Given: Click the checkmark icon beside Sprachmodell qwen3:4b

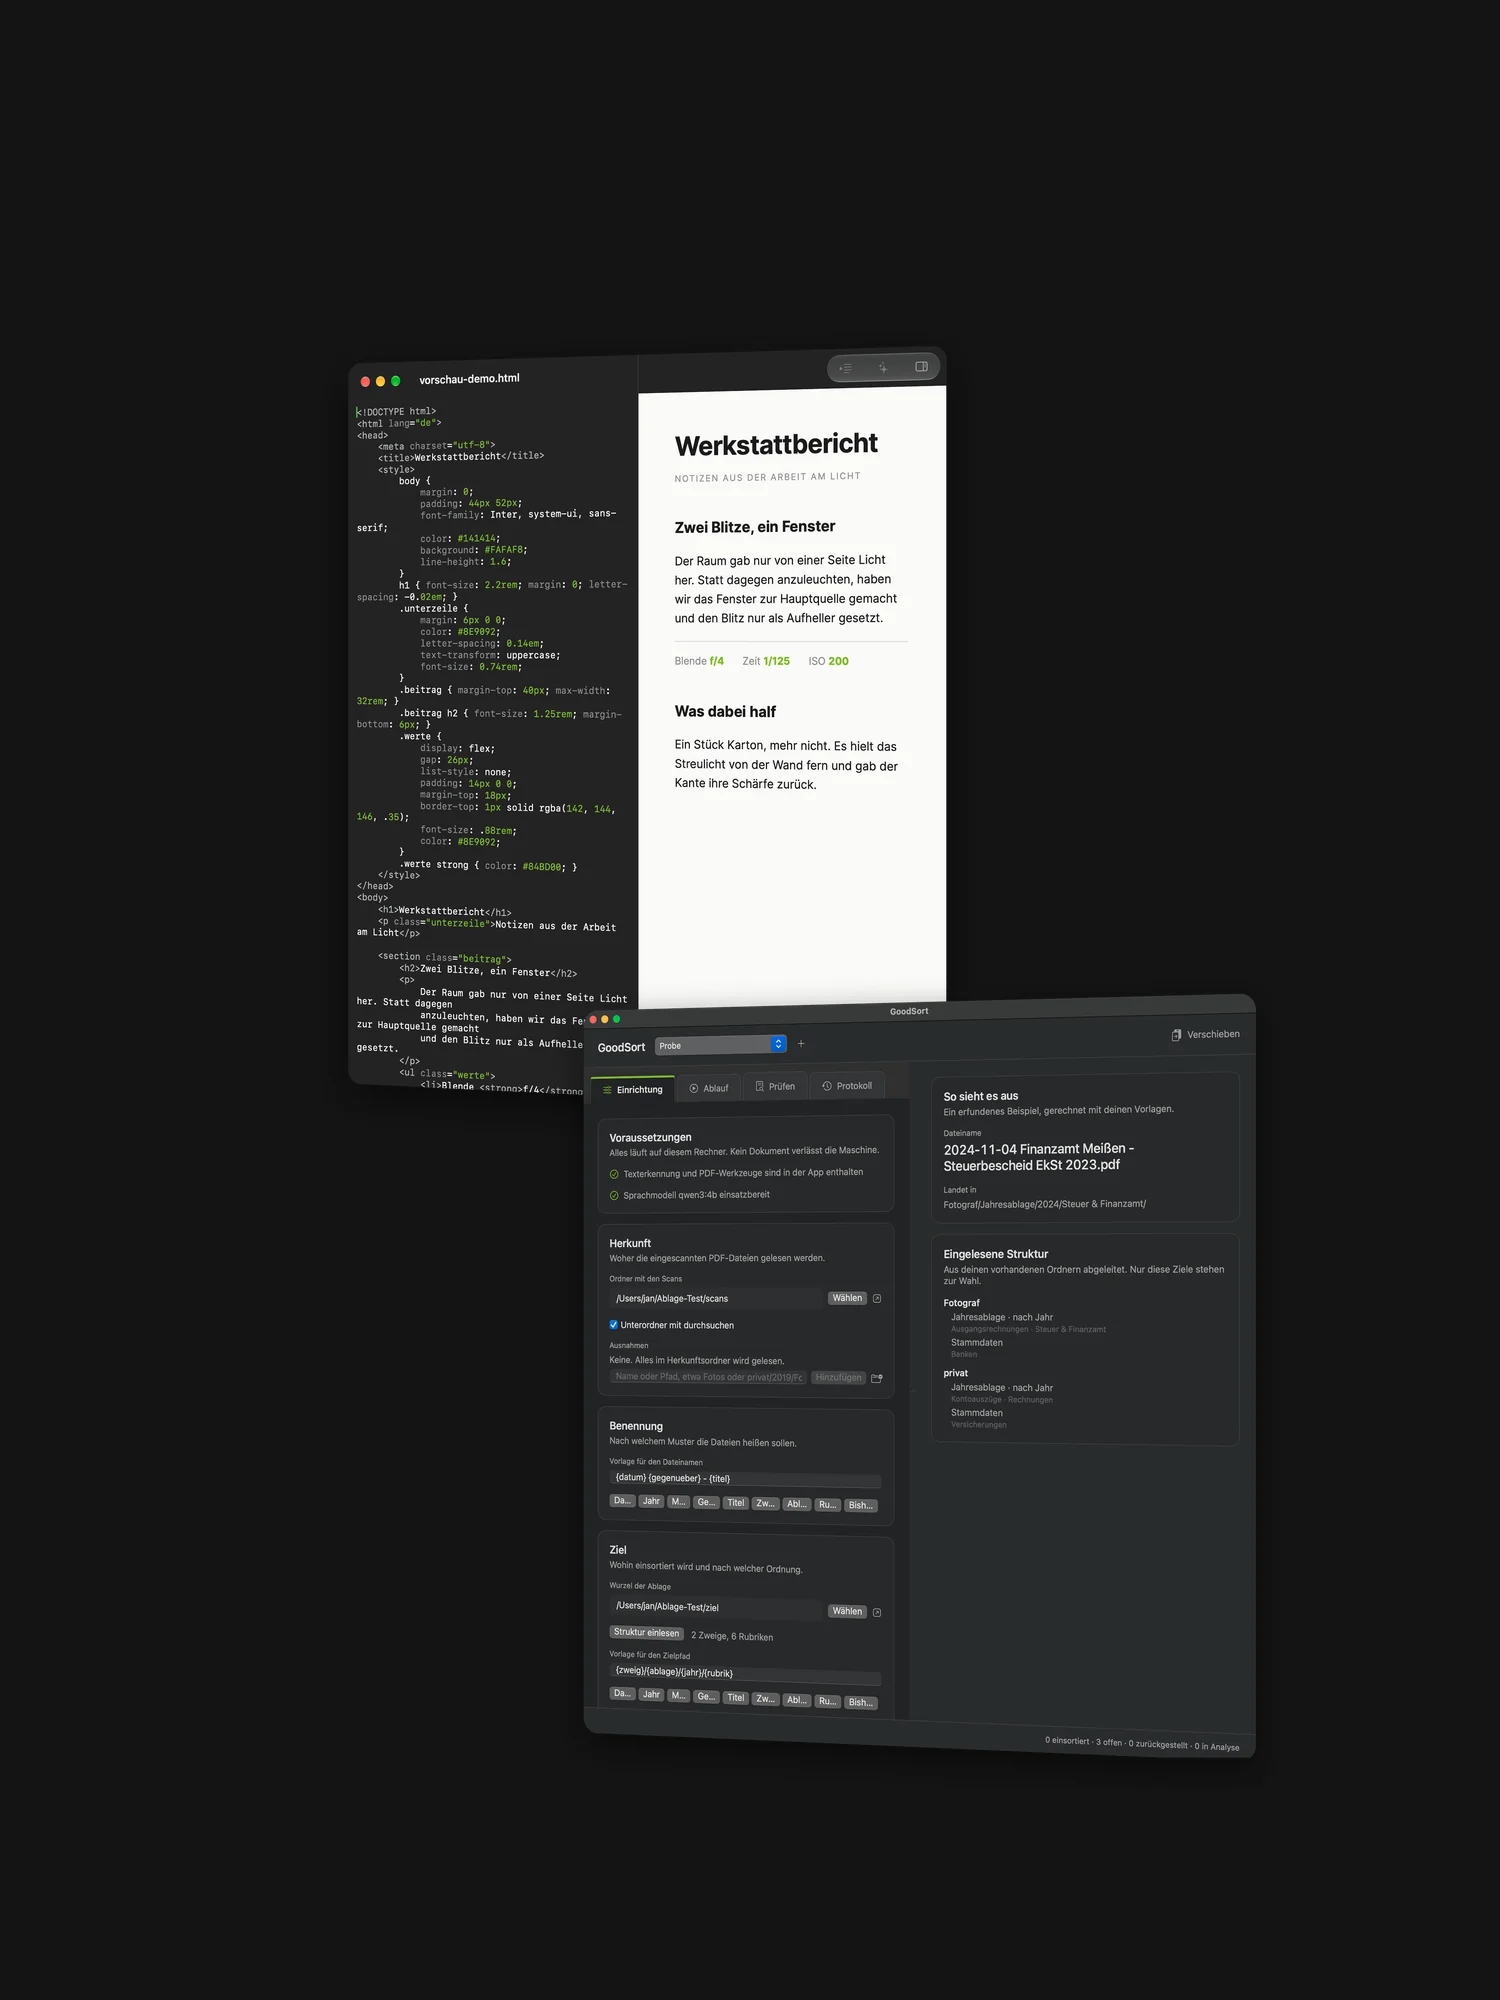Looking at the screenshot, I should point(614,1195).
